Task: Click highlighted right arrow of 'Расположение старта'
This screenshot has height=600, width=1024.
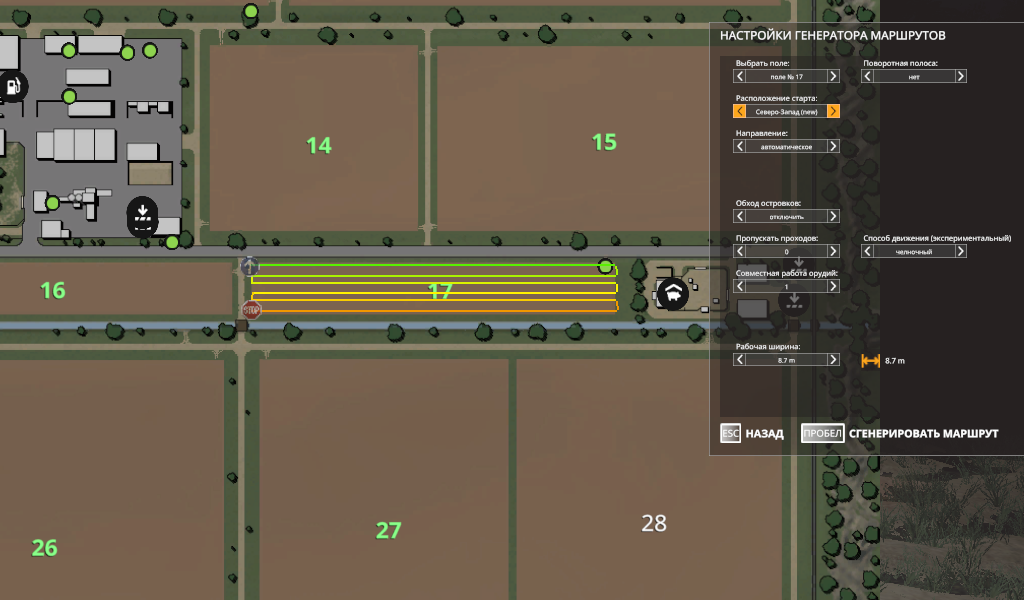Action: [x=833, y=112]
